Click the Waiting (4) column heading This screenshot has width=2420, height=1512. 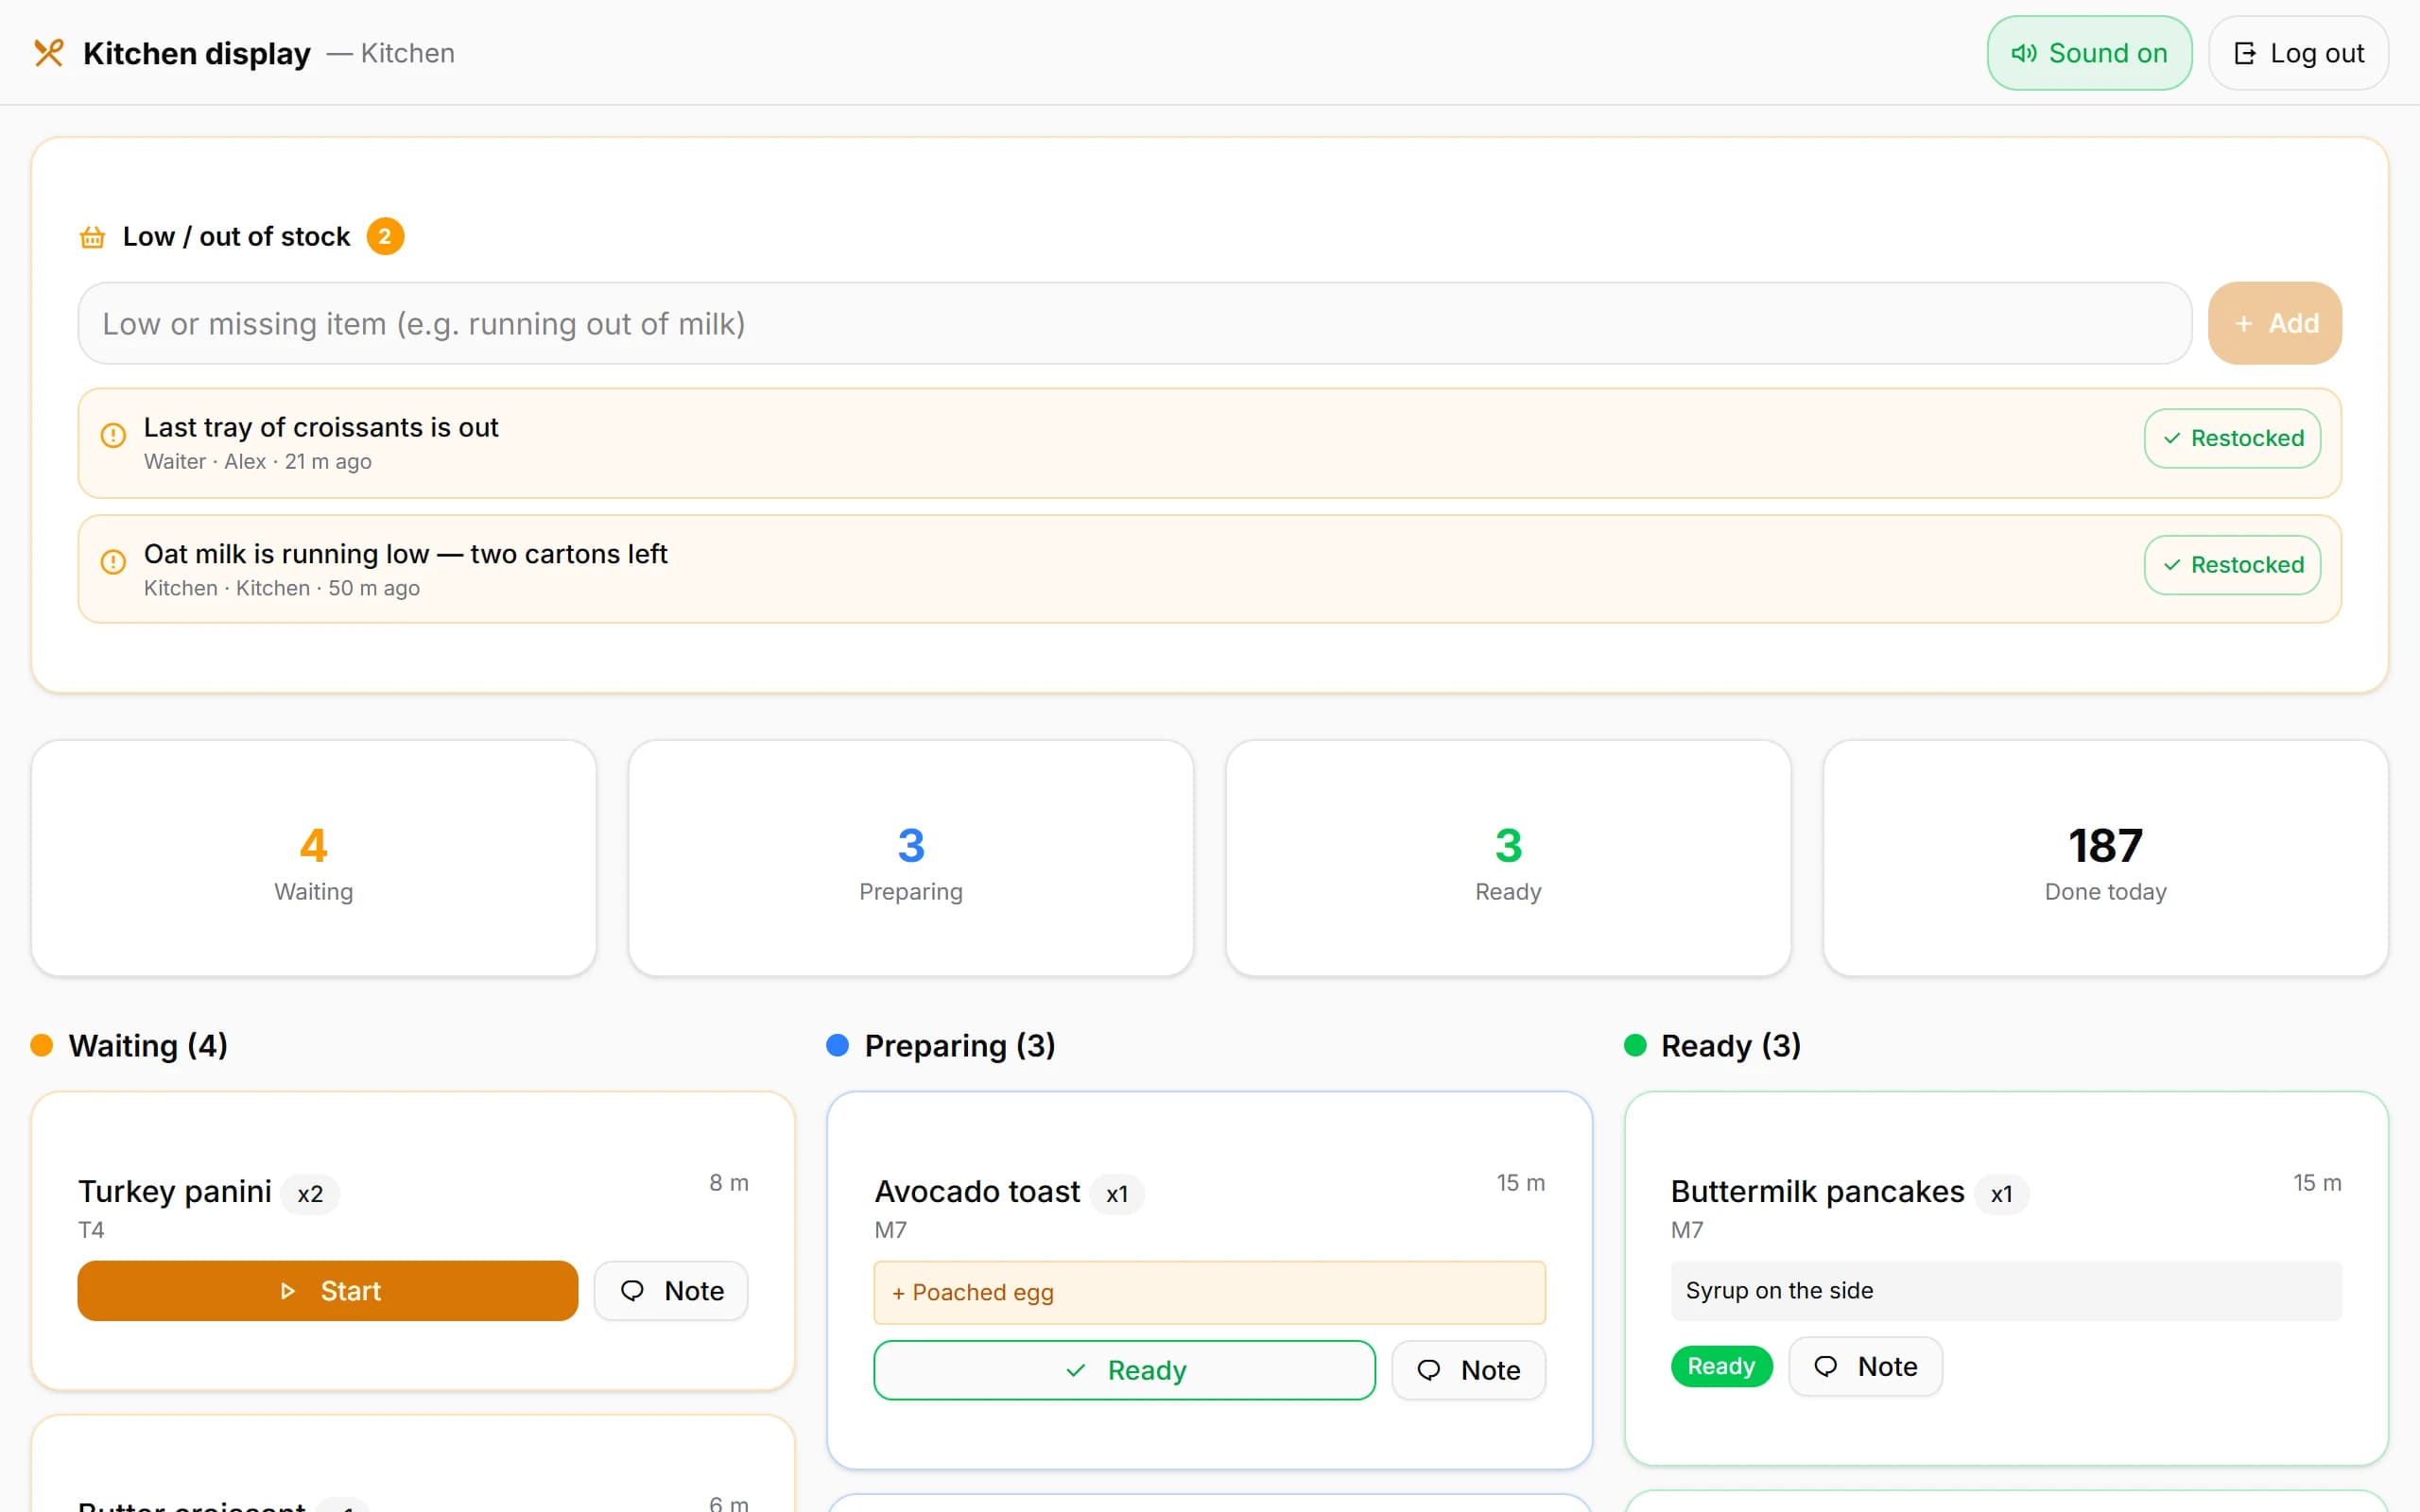(x=148, y=1045)
